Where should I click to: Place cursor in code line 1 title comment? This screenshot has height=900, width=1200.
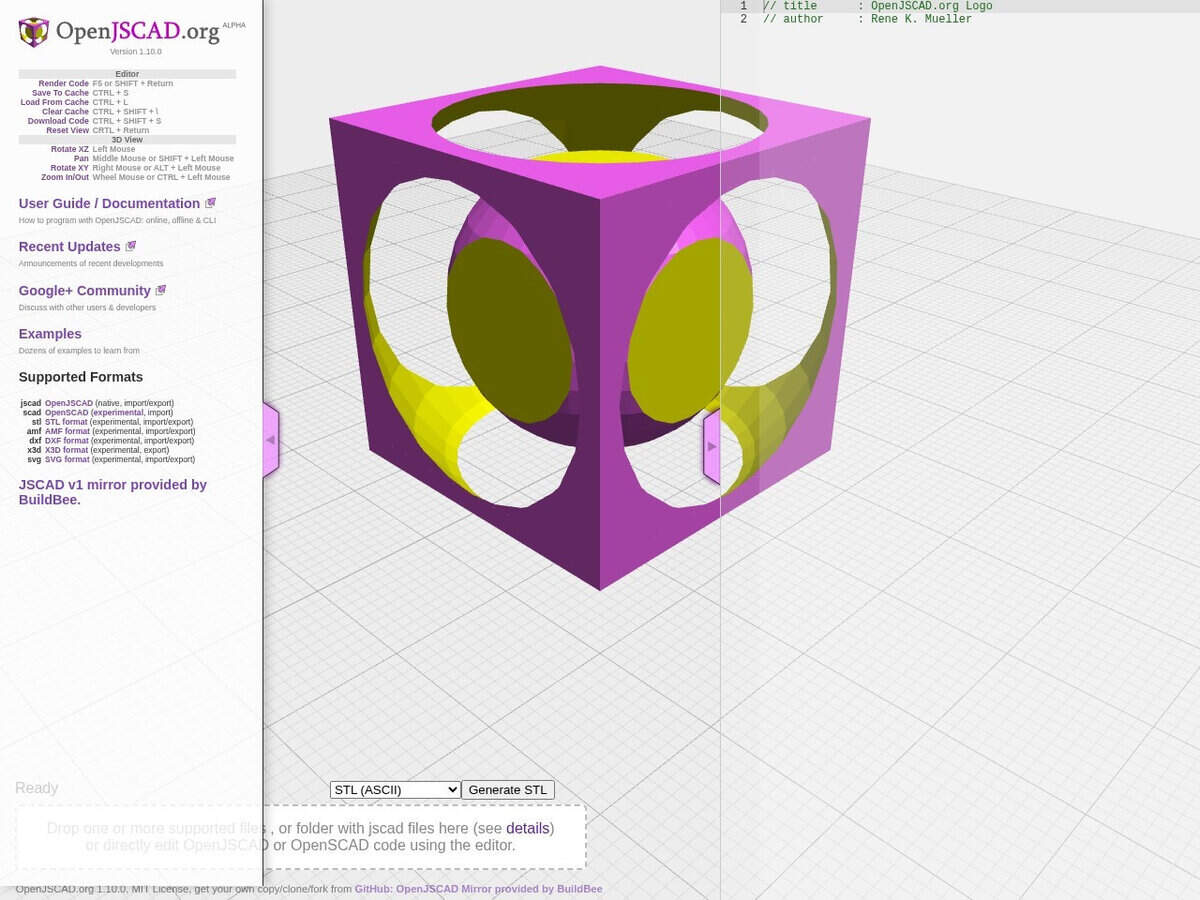[878, 6]
